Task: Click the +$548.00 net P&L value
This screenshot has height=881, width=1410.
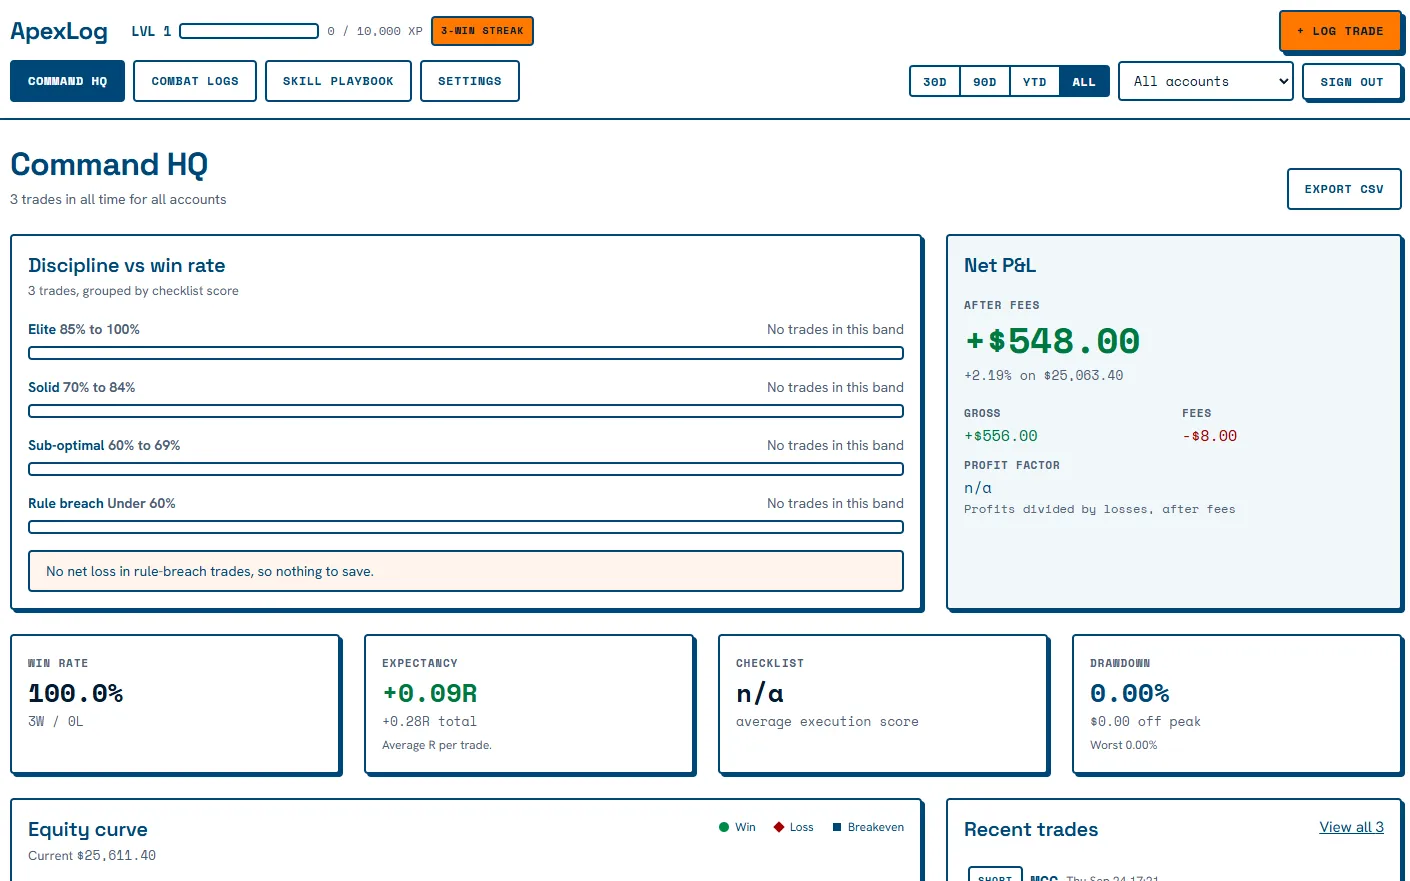Action: pos(1052,341)
